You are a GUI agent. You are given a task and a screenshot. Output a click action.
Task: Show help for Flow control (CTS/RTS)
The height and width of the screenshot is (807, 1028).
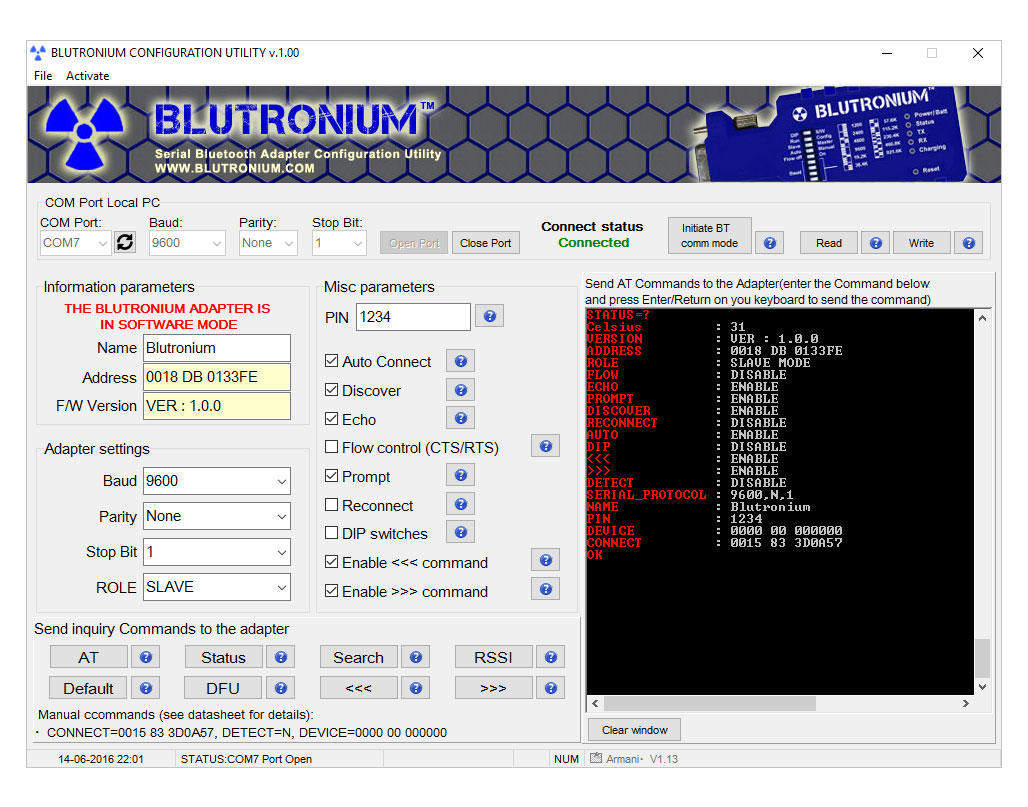coord(545,446)
